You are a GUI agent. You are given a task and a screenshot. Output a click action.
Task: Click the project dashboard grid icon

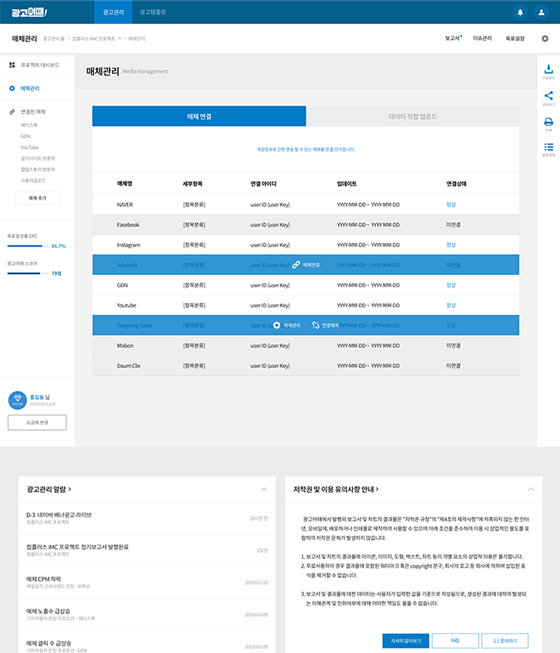point(12,65)
